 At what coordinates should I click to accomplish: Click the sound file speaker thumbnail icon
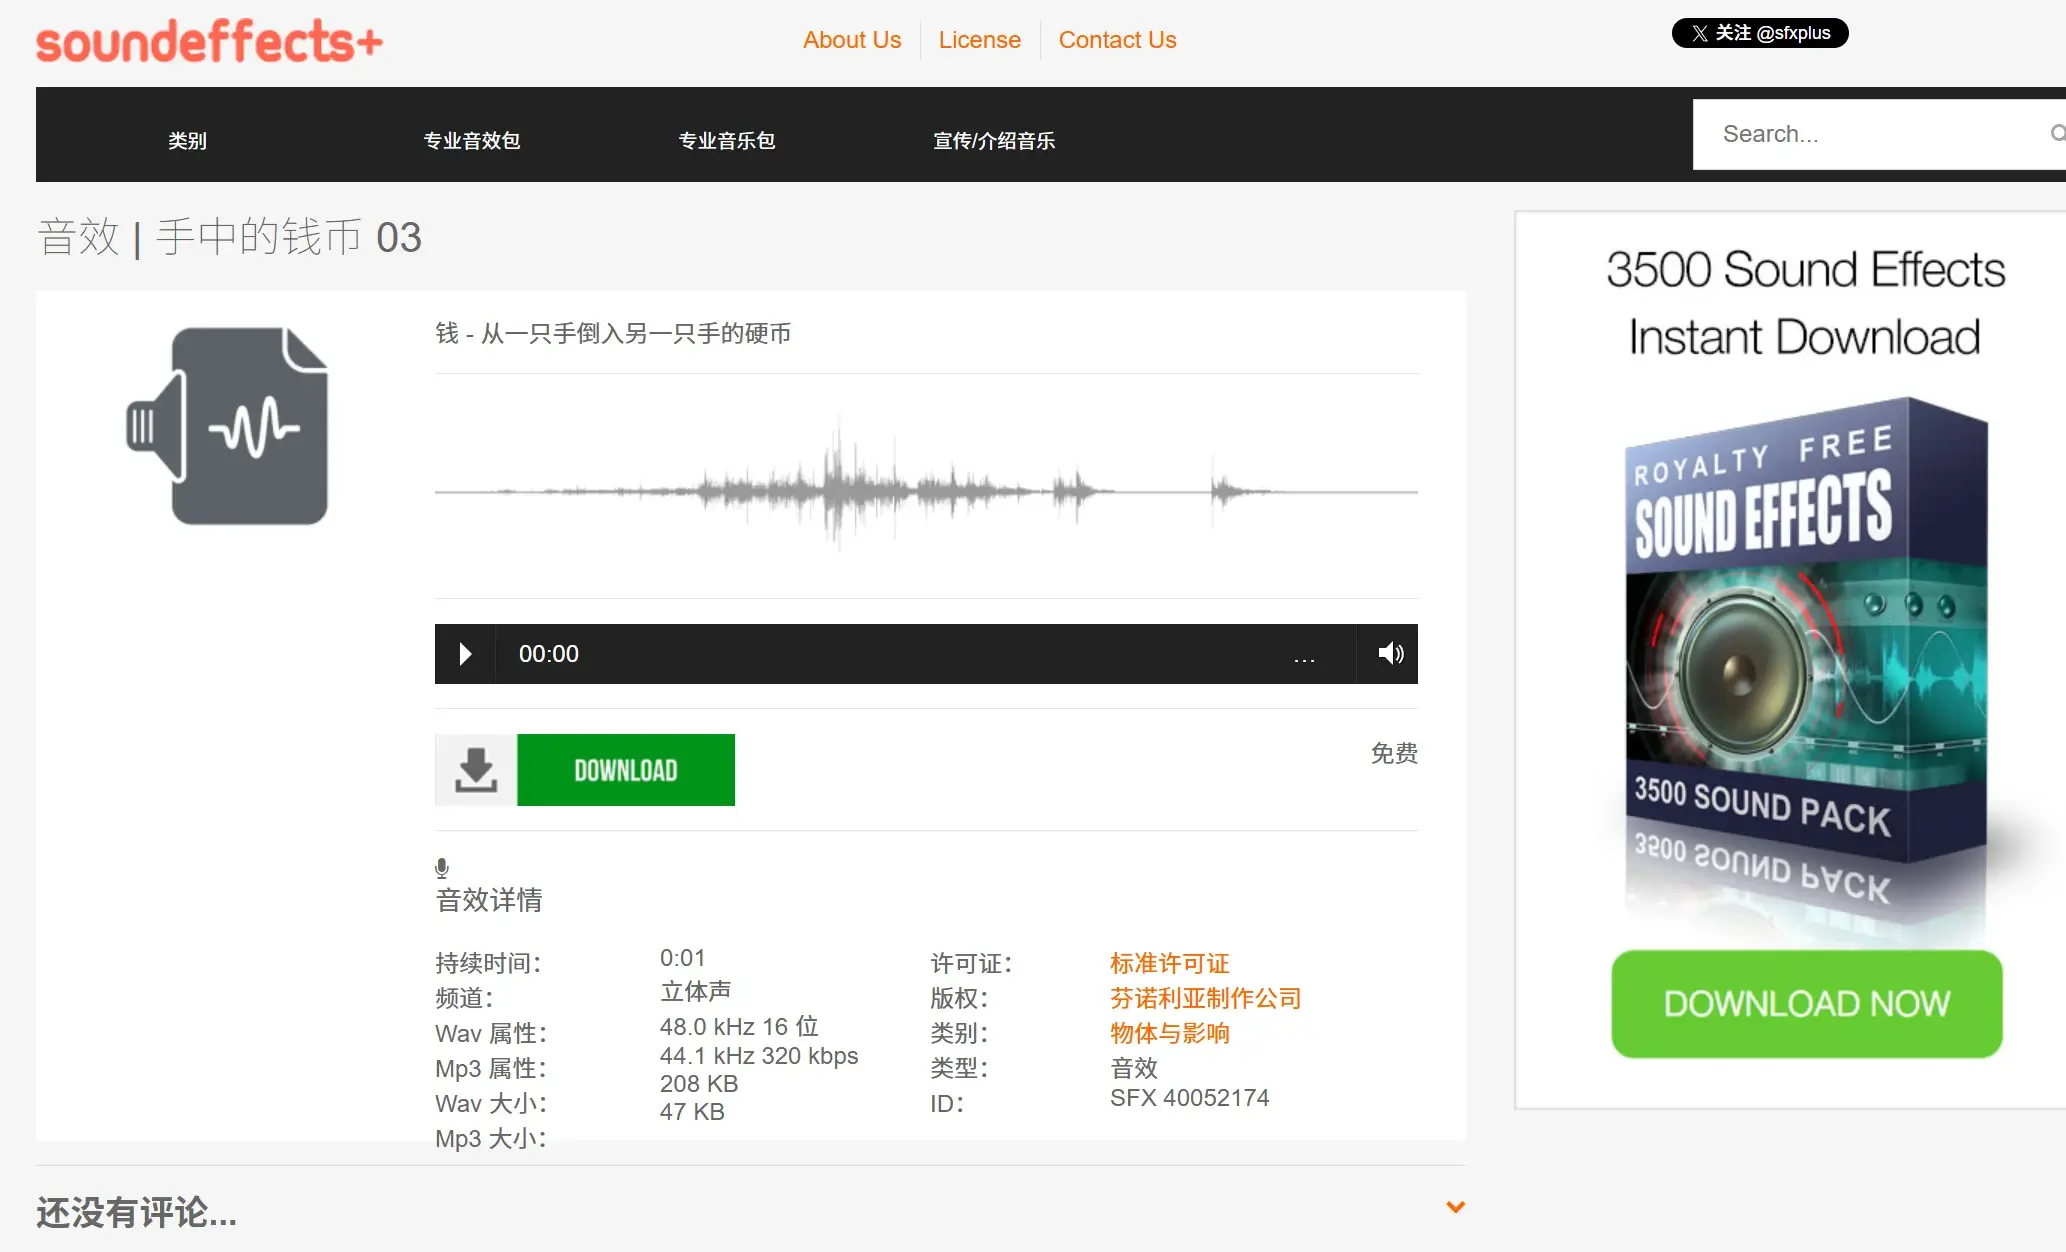click(228, 426)
